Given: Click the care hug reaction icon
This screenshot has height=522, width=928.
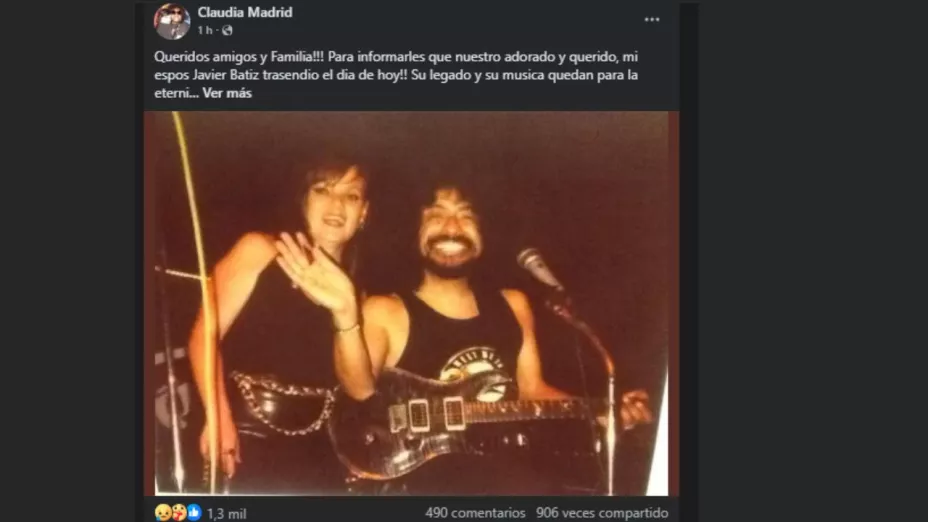Looking at the screenshot, I should point(179,513).
